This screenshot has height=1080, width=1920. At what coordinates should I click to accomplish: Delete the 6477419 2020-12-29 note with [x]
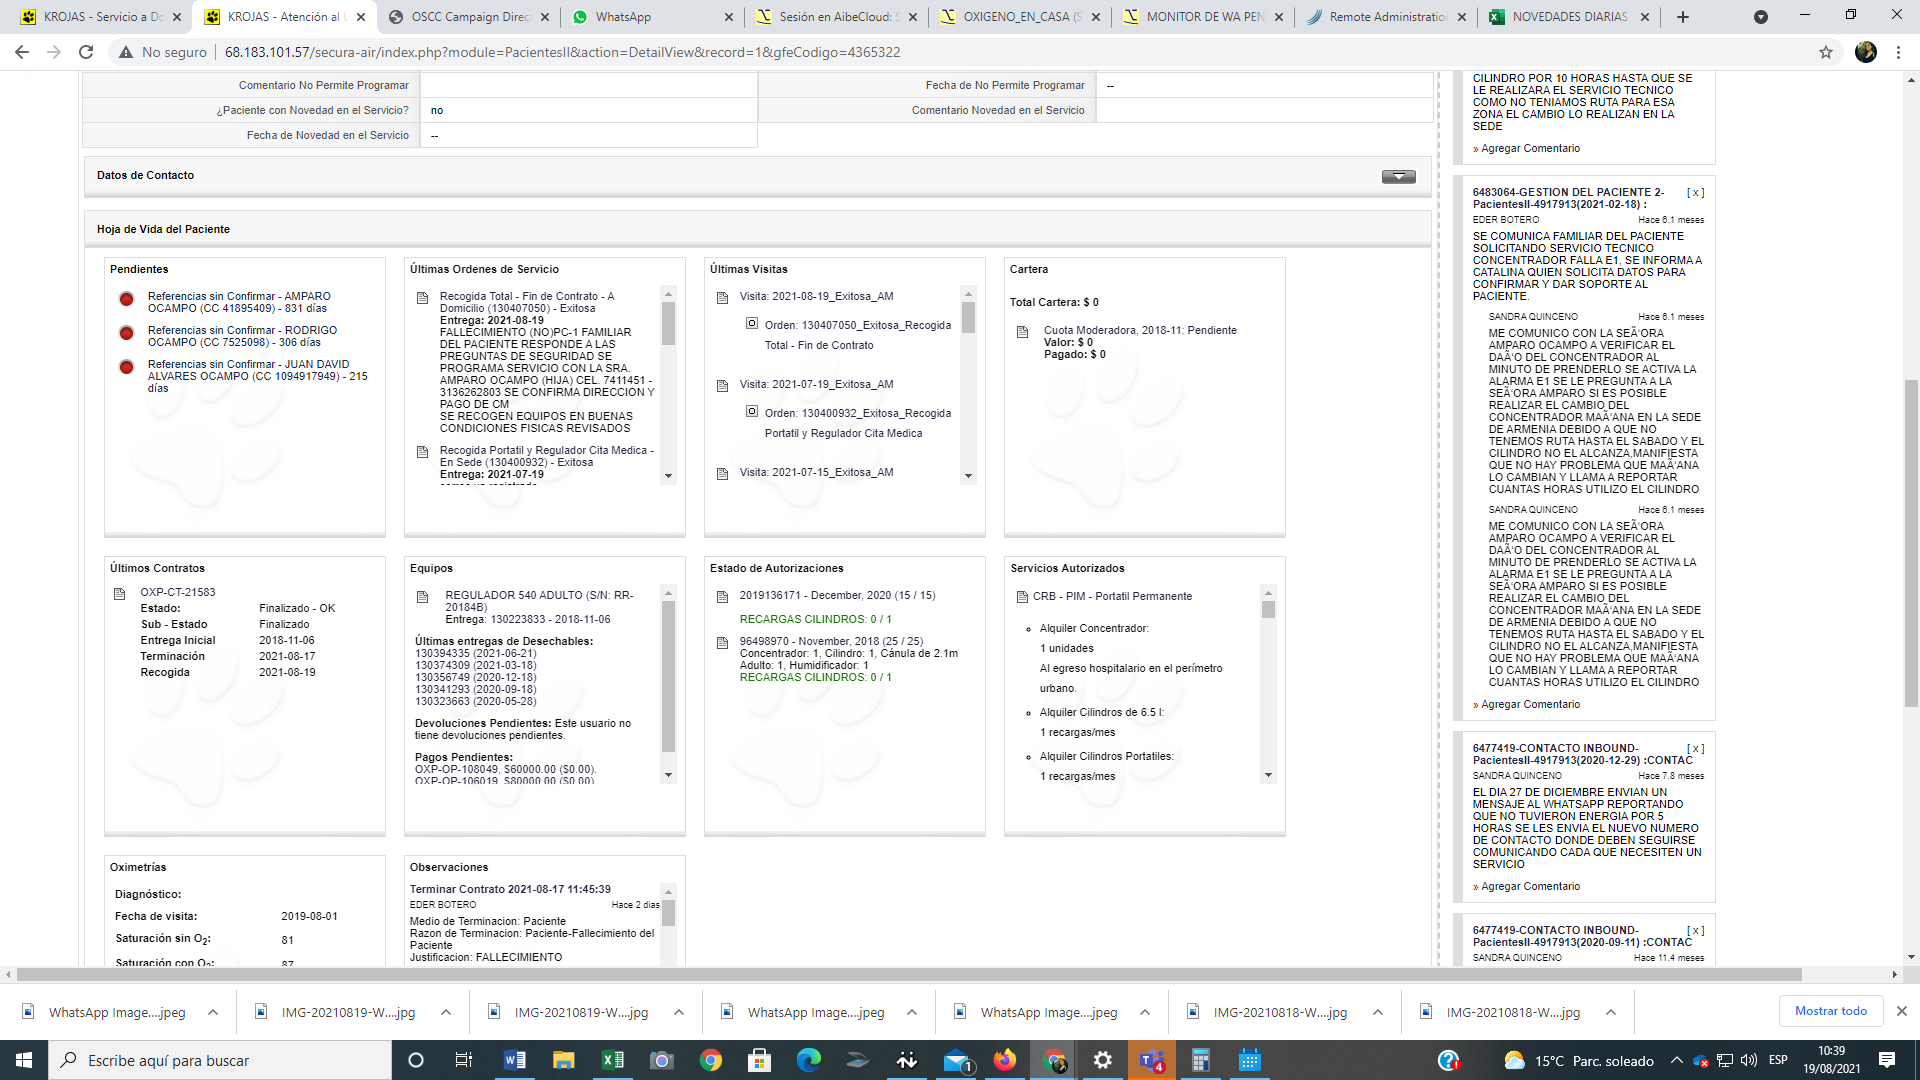pyautogui.click(x=1695, y=748)
